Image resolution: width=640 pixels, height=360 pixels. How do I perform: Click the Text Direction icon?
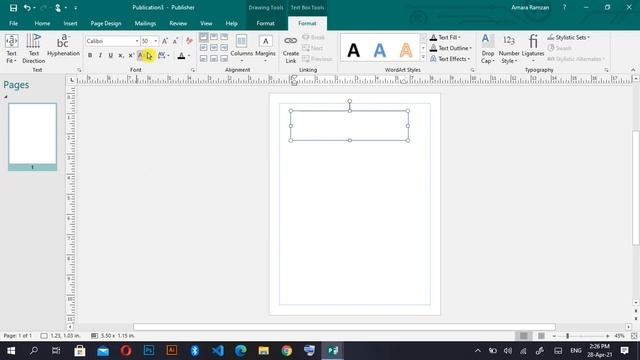coord(33,49)
